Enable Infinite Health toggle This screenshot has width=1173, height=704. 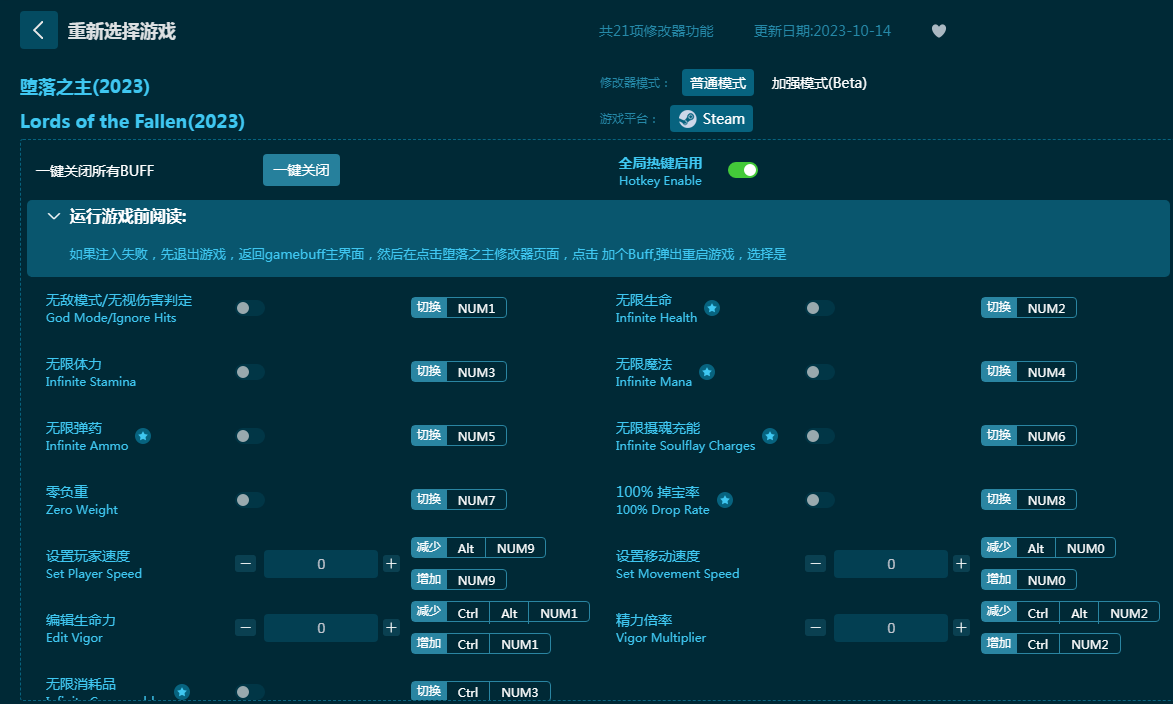(x=820, y=308)
